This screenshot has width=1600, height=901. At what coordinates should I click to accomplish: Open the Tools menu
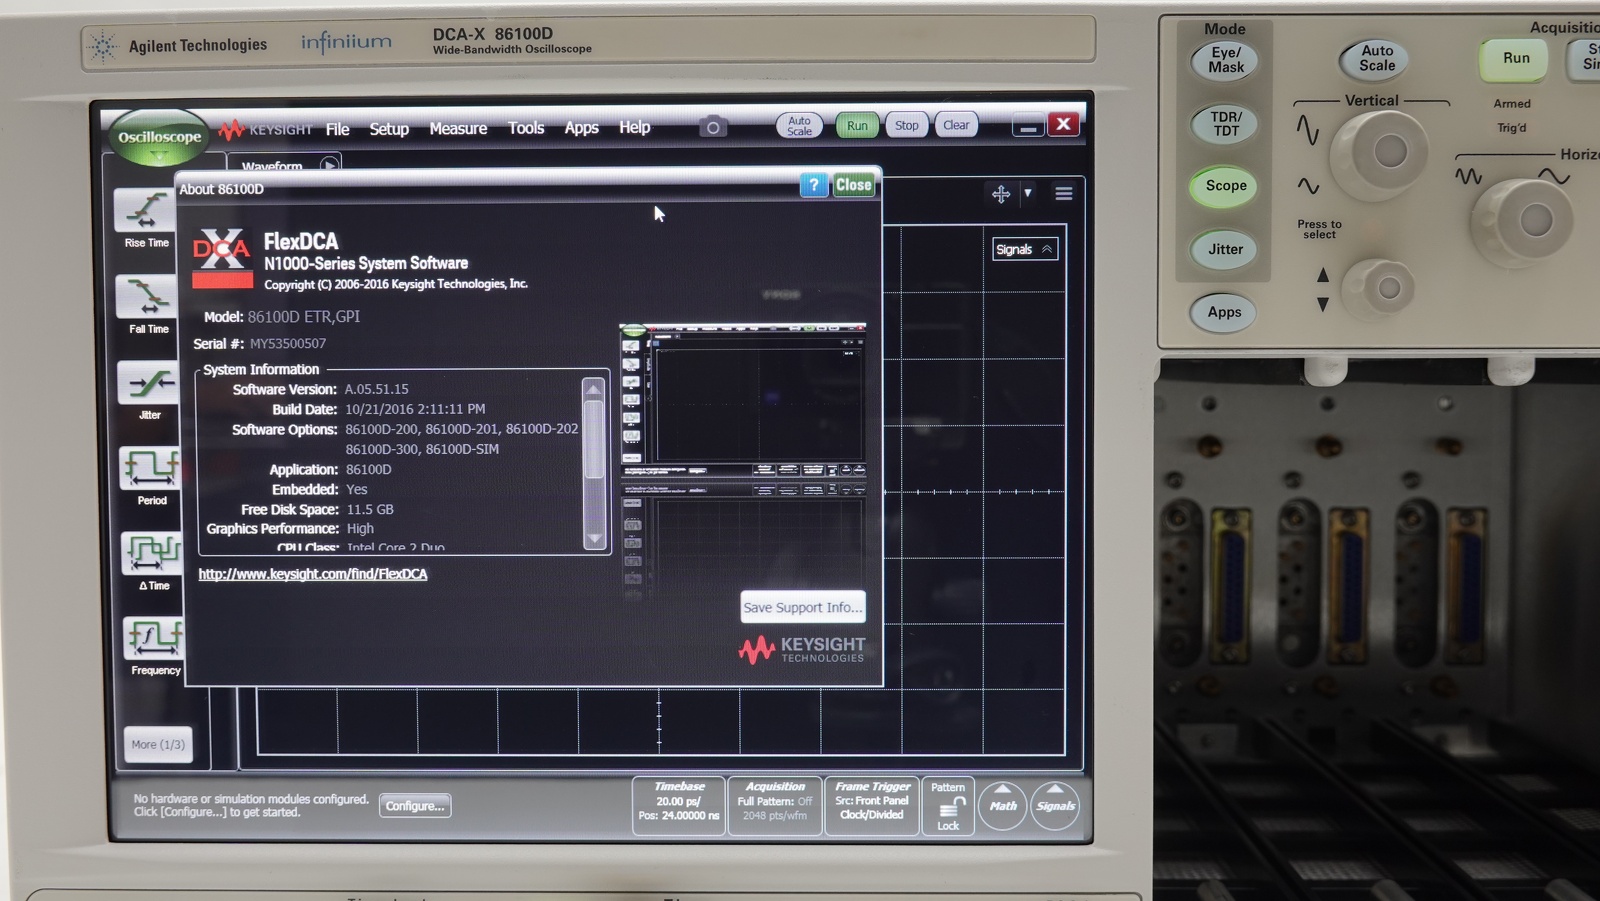pos(526,127)
